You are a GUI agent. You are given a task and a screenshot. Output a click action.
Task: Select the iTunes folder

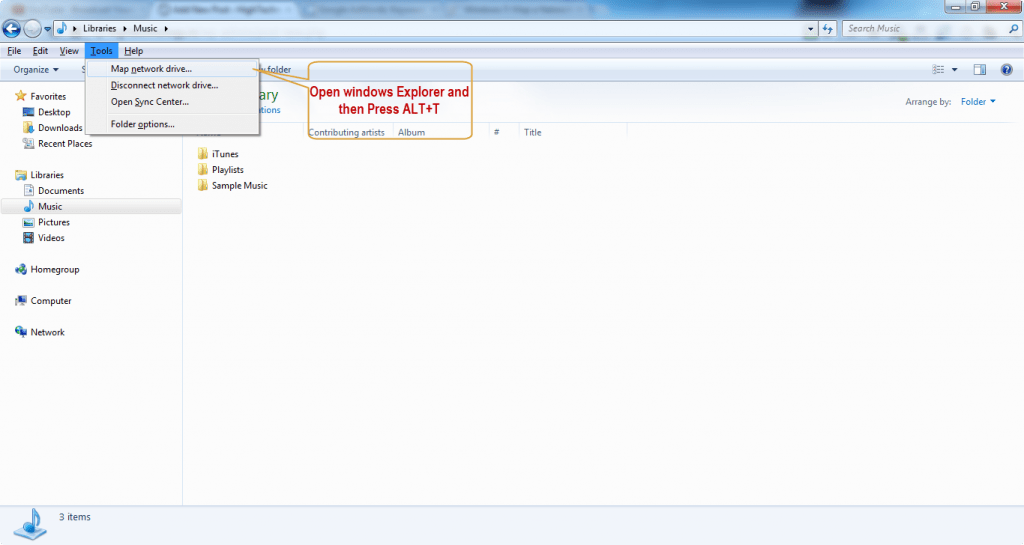click(225, 154)
